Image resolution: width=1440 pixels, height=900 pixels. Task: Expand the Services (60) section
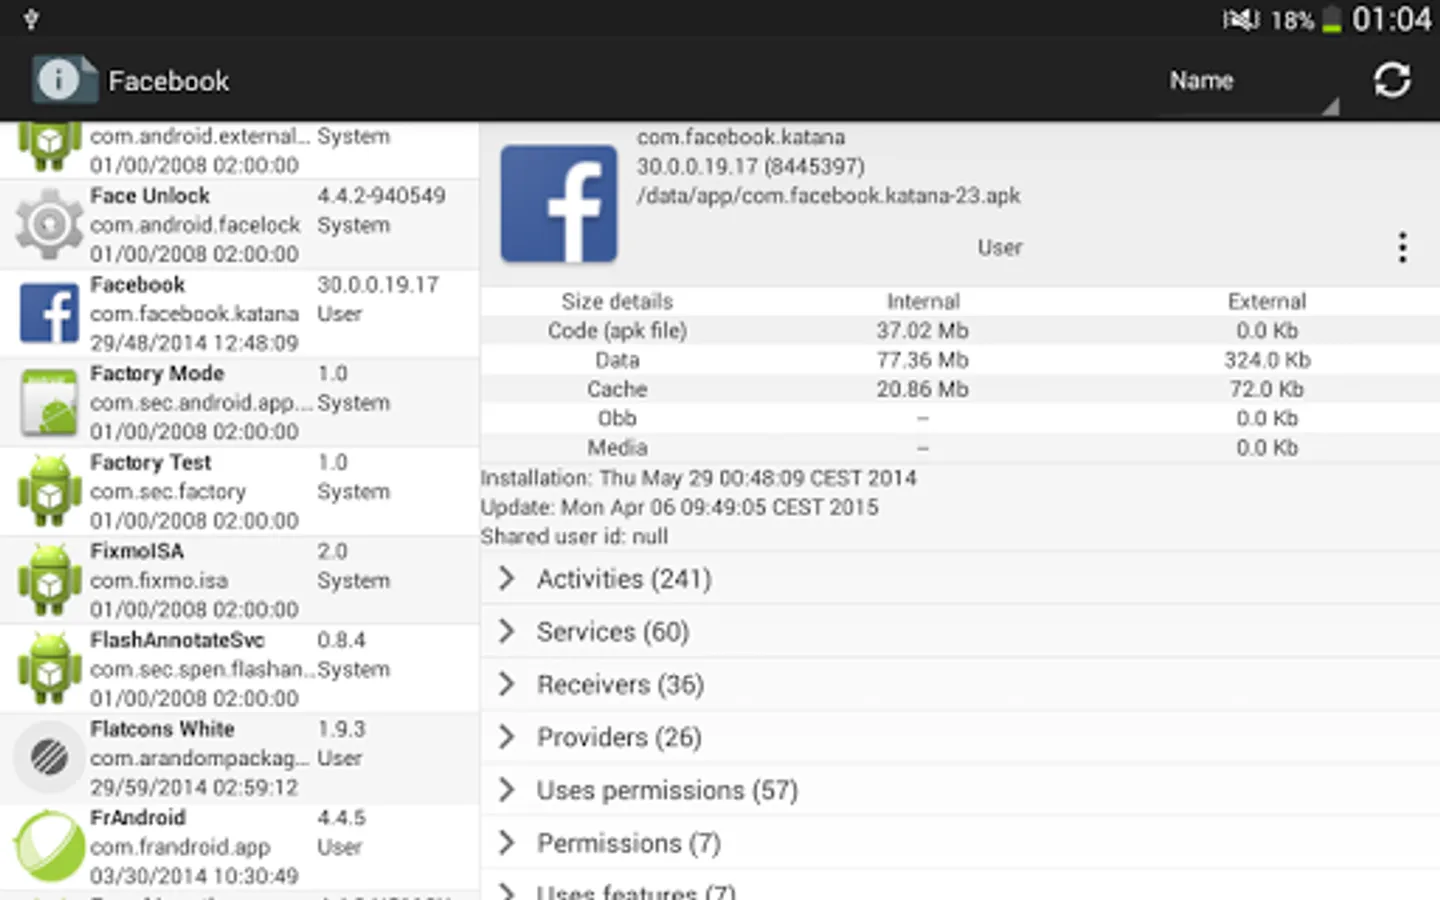click(x=960, y=631)
